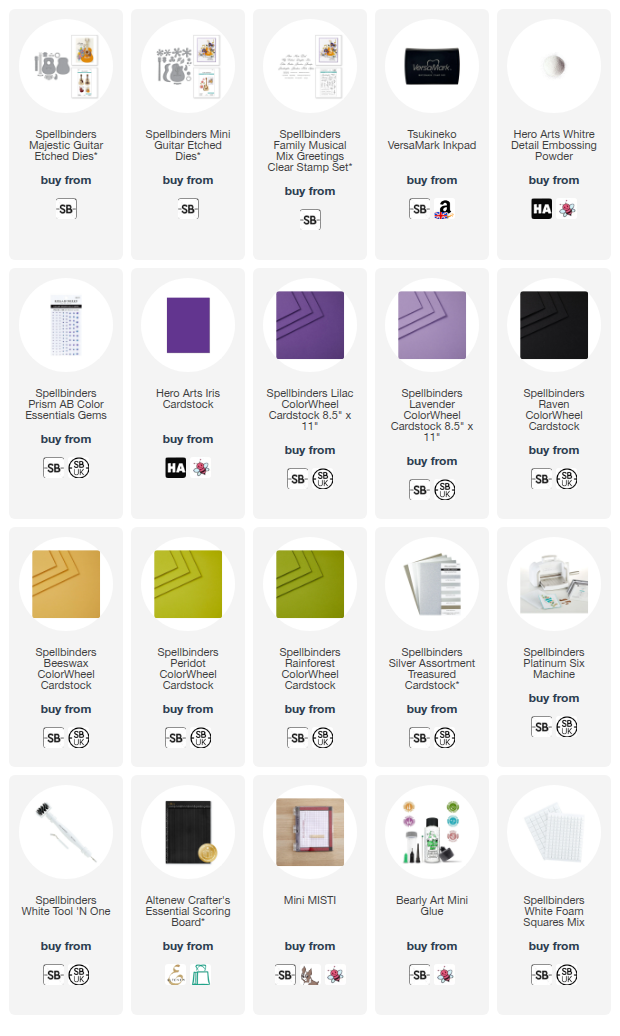Viewport: 620px width, 1036px height.
Task: Click fox store icon under Mini MISTI
Action: 310,975
